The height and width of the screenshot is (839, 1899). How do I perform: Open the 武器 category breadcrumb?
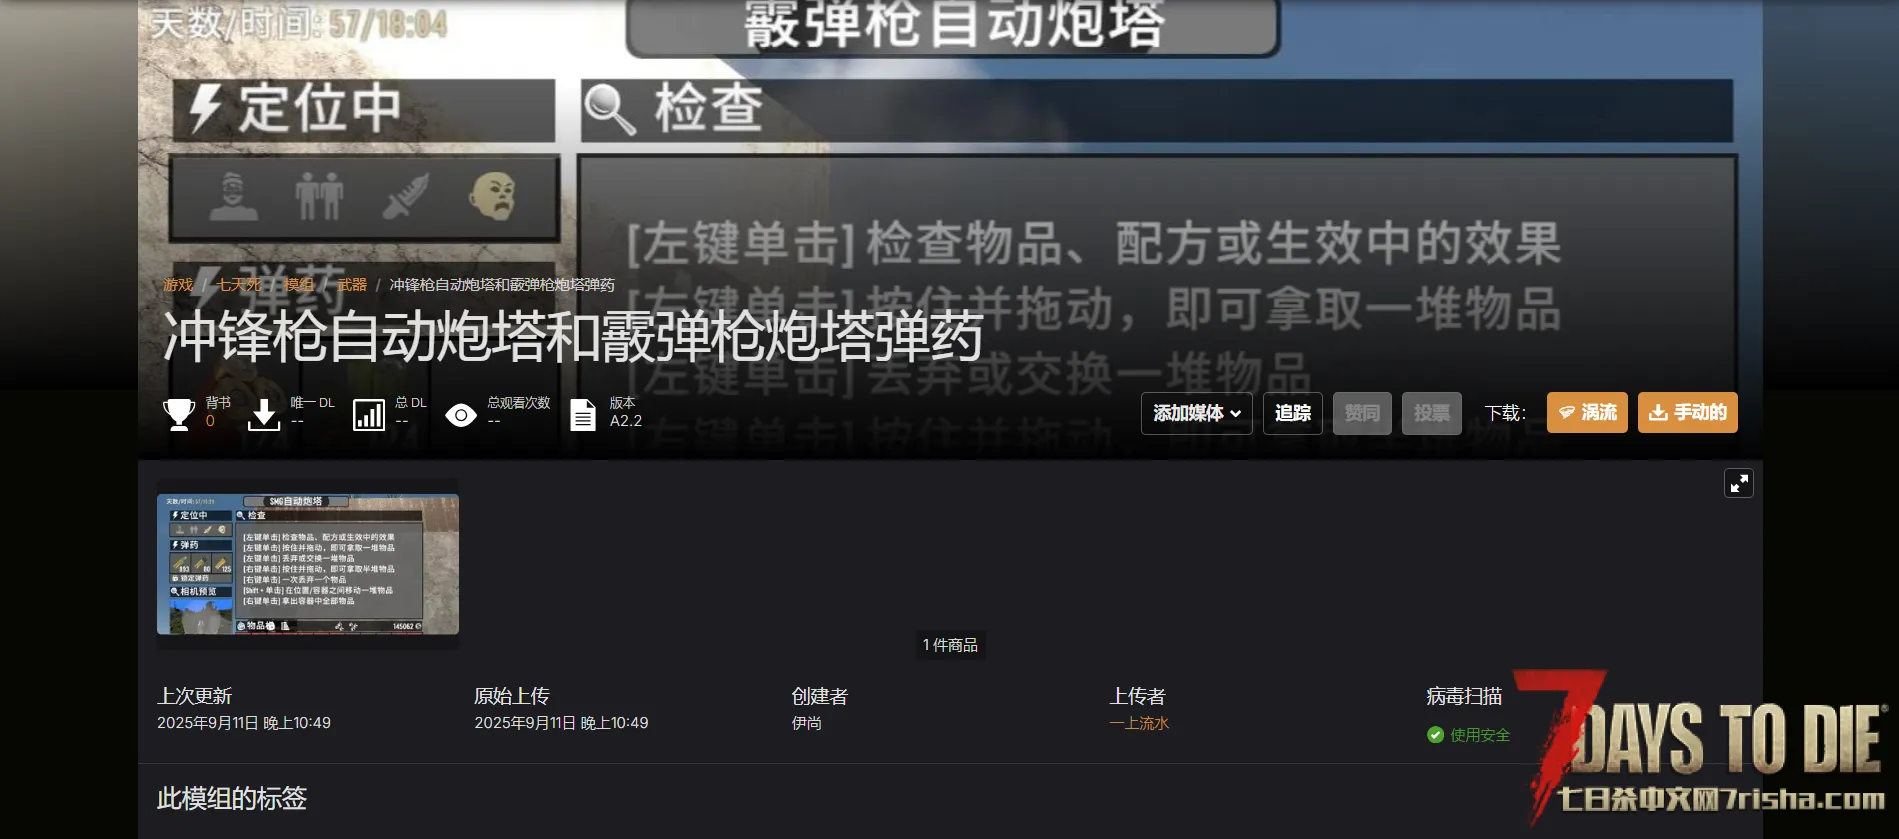coord(352,285)
